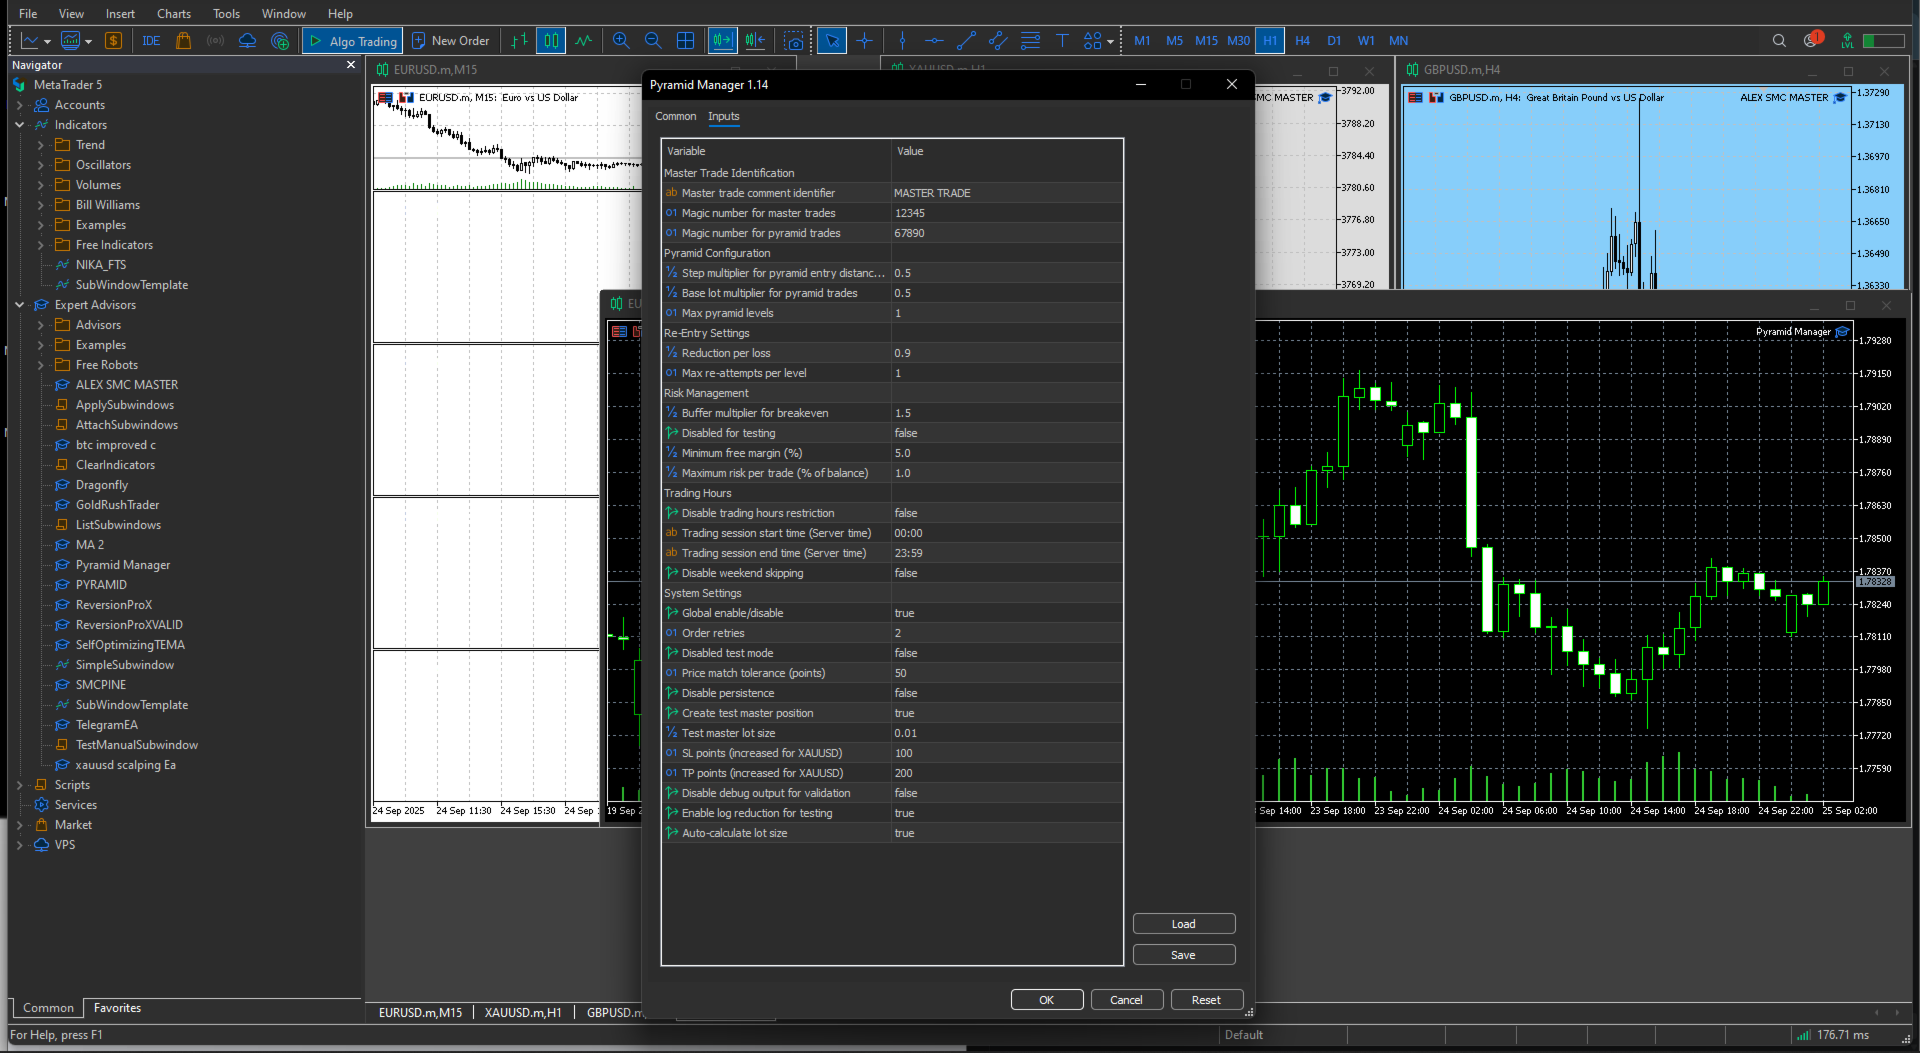Switch to the D1 timeframe

pos(1334,41)
